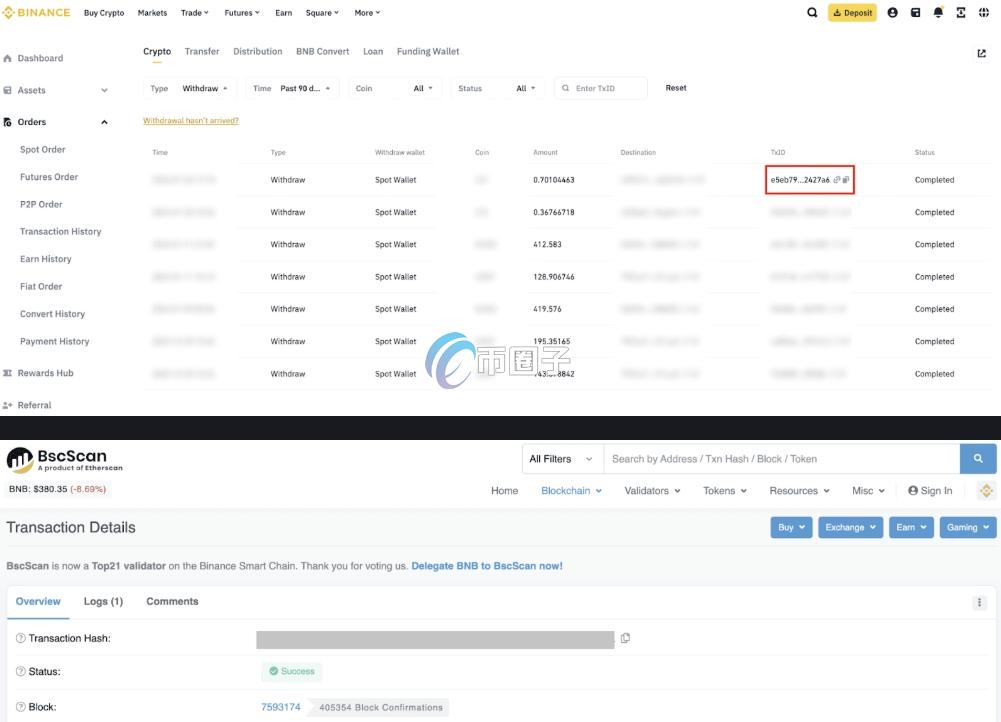1001x722 pixels.
Task: Open the Futures dropdown menu
Action: coord(242,13)
